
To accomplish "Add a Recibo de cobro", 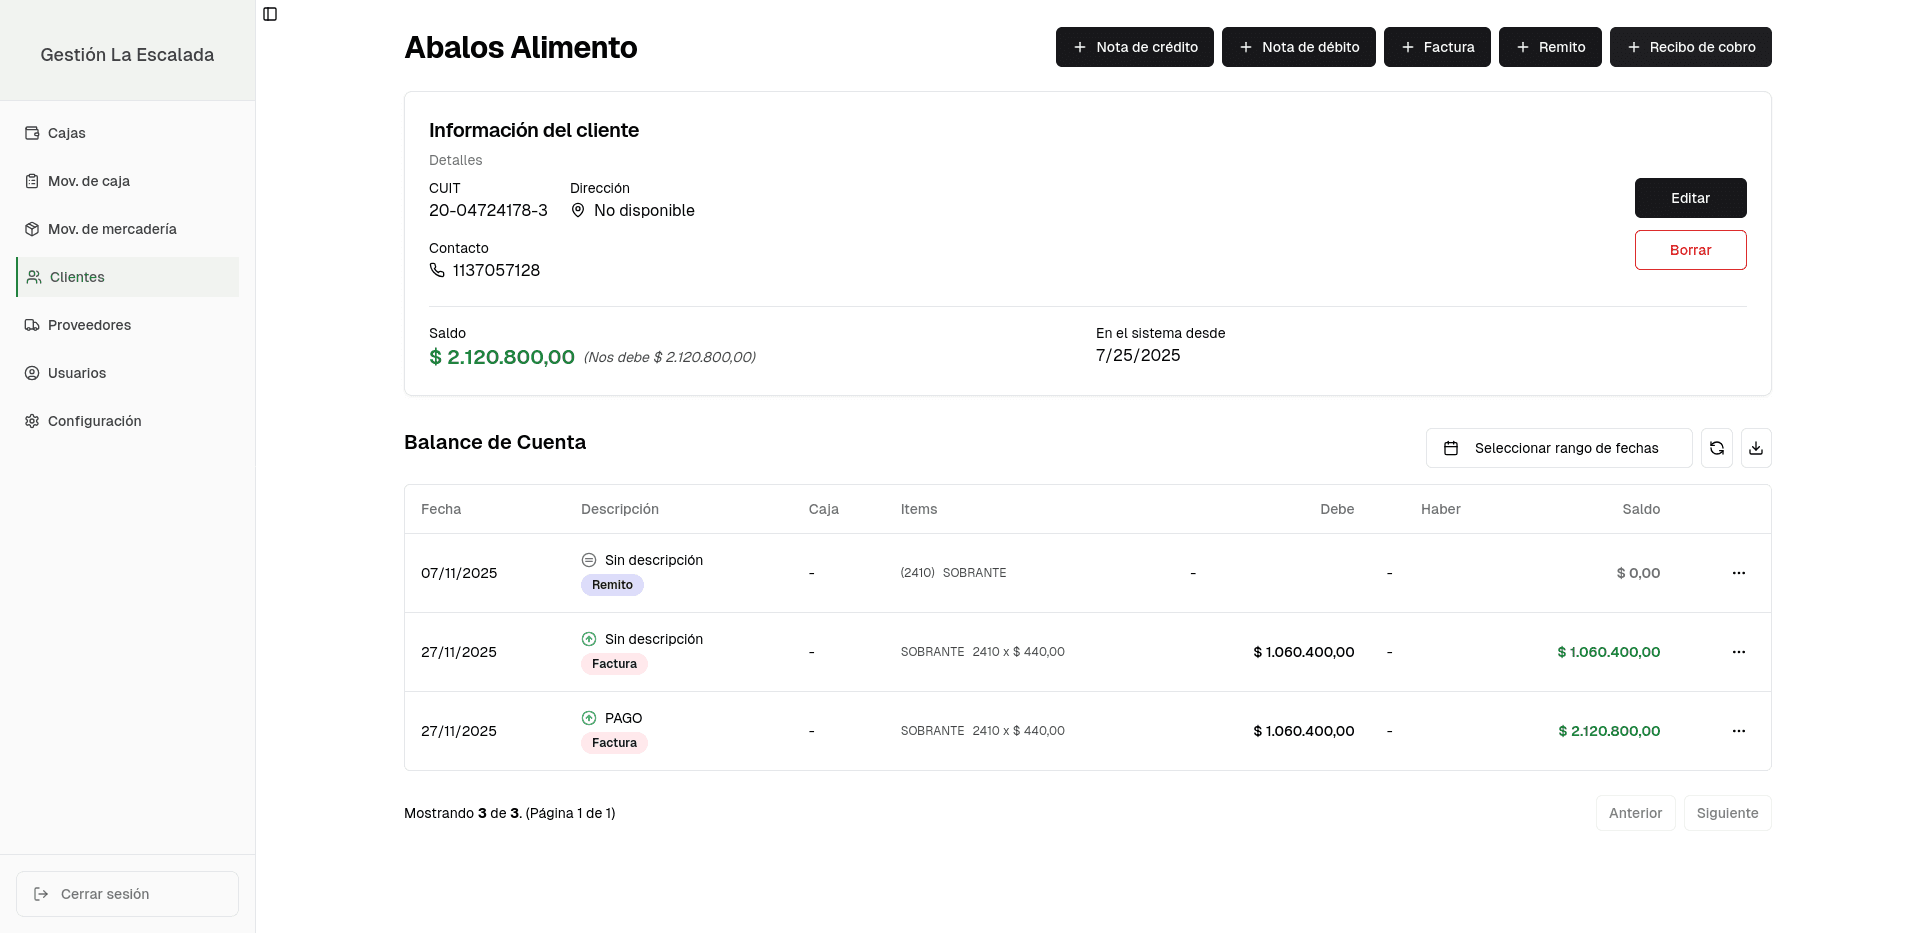I will (1690, 47).
